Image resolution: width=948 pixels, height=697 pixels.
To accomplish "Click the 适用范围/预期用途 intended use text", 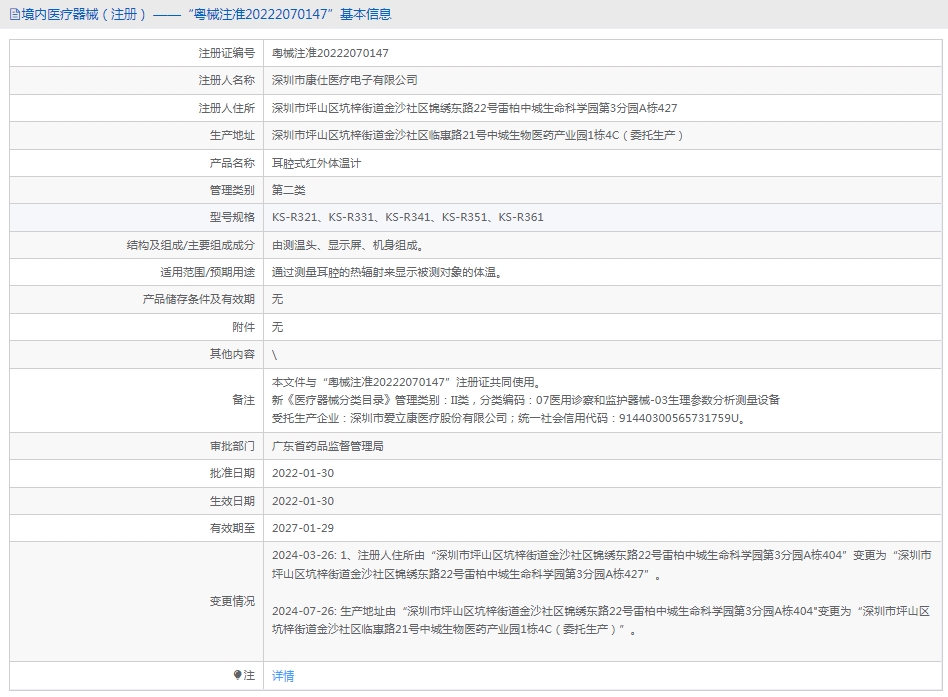I will point(387,272).
